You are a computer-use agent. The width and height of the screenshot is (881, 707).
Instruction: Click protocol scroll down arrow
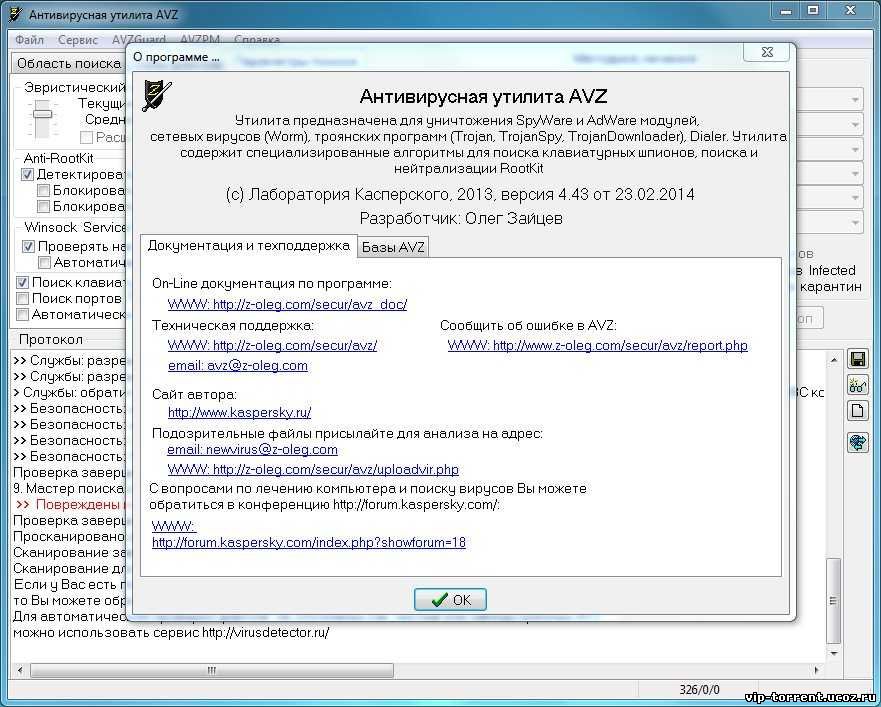(834, 653)
